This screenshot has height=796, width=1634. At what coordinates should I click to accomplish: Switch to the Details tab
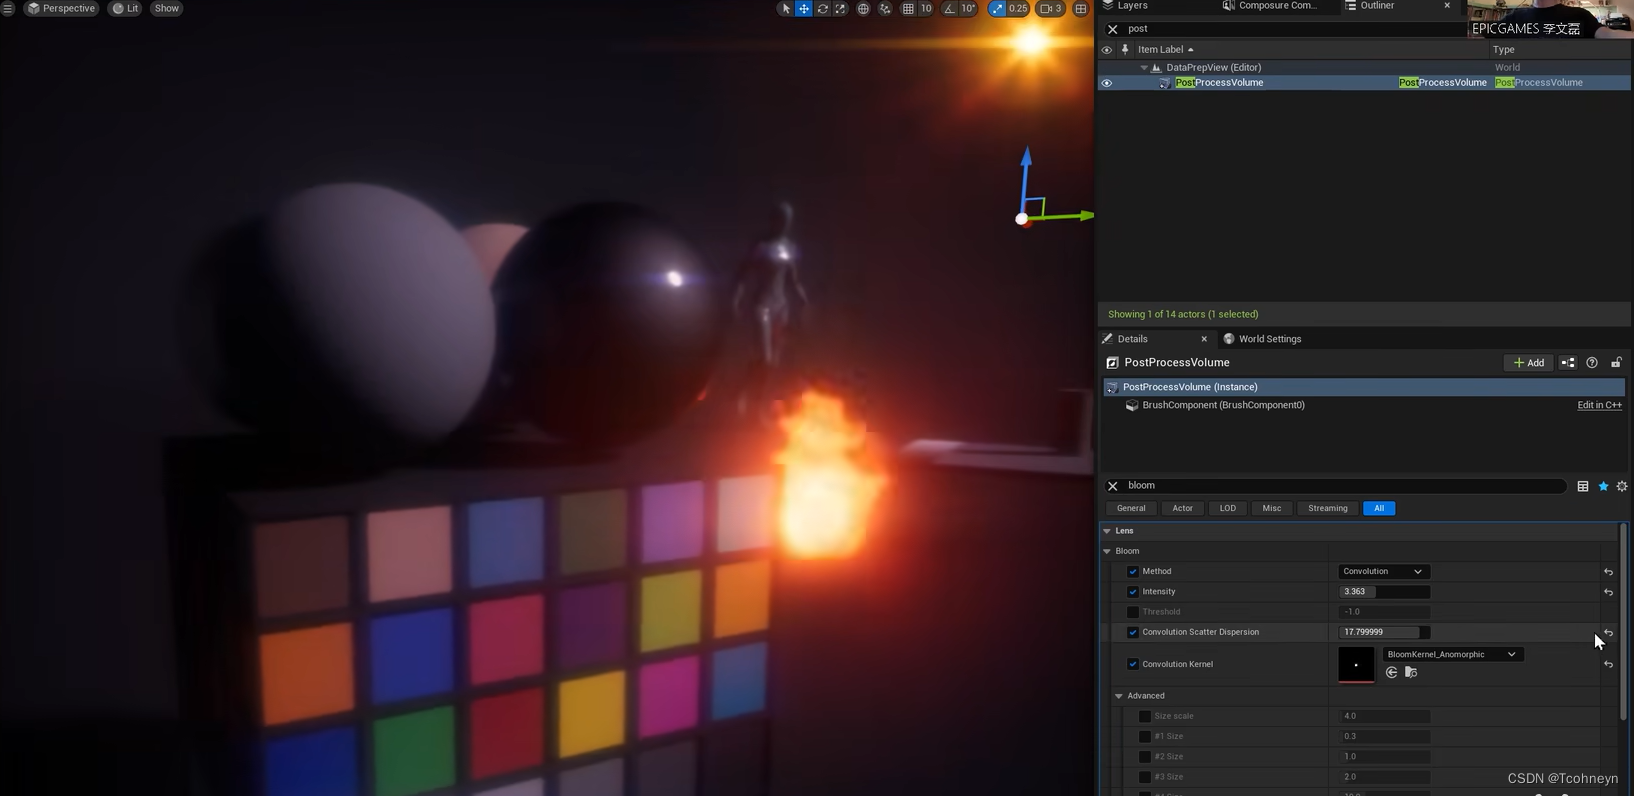click(1132, 339)
